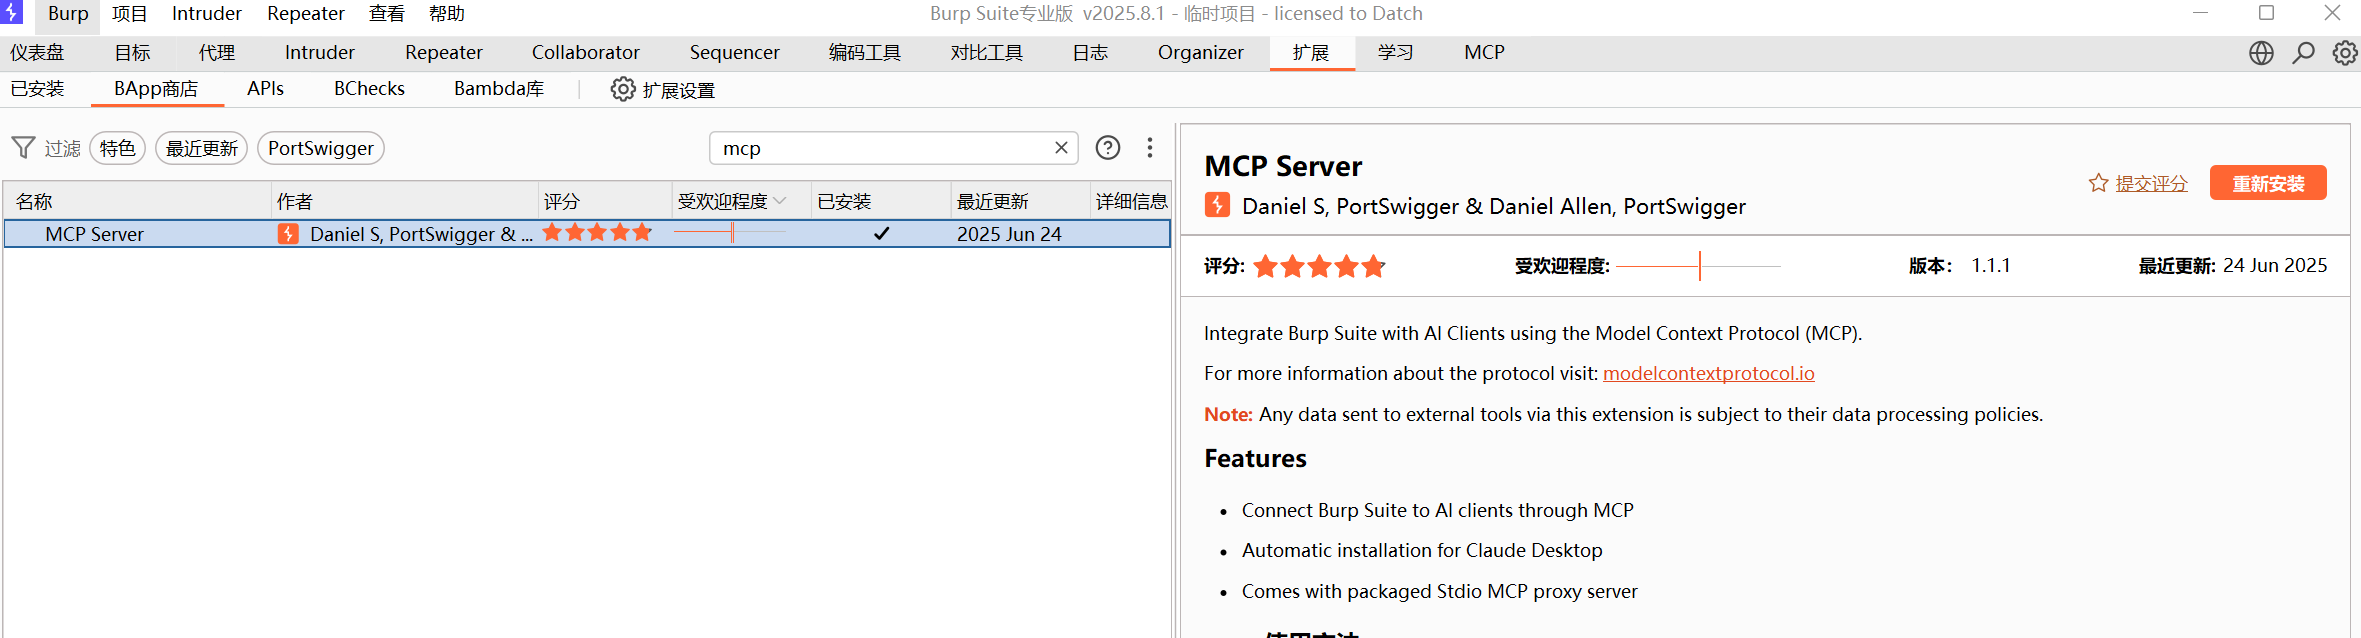Open the 查看 menu
The width and height of the screenshot is (2361, 638).
[x=387, y=14]
